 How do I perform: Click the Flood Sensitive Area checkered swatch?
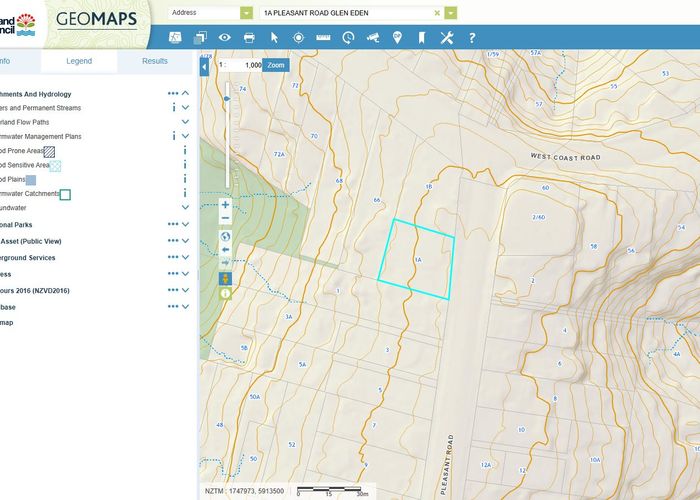point(55,166)
